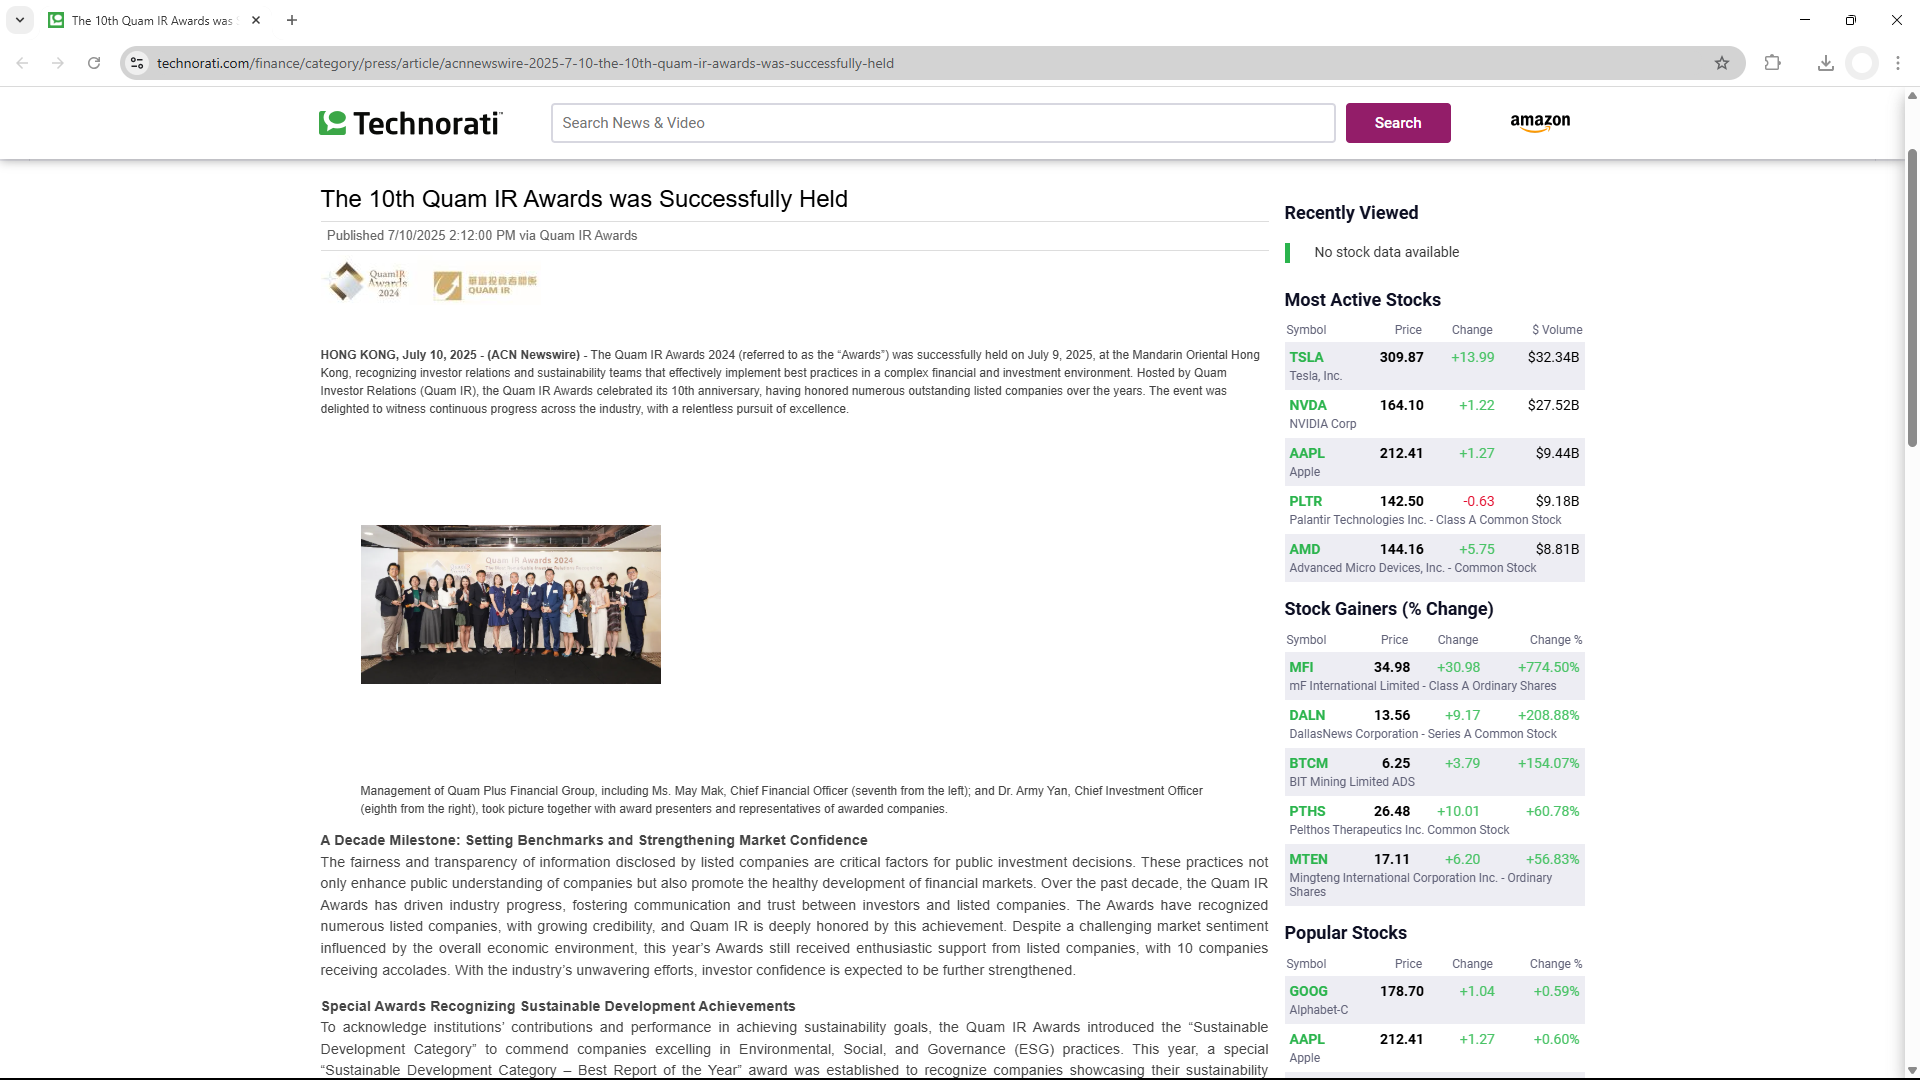Screen dimensions: 1920x1080
Task: Restore down the browser window
Action: [x=1851, y=20]
